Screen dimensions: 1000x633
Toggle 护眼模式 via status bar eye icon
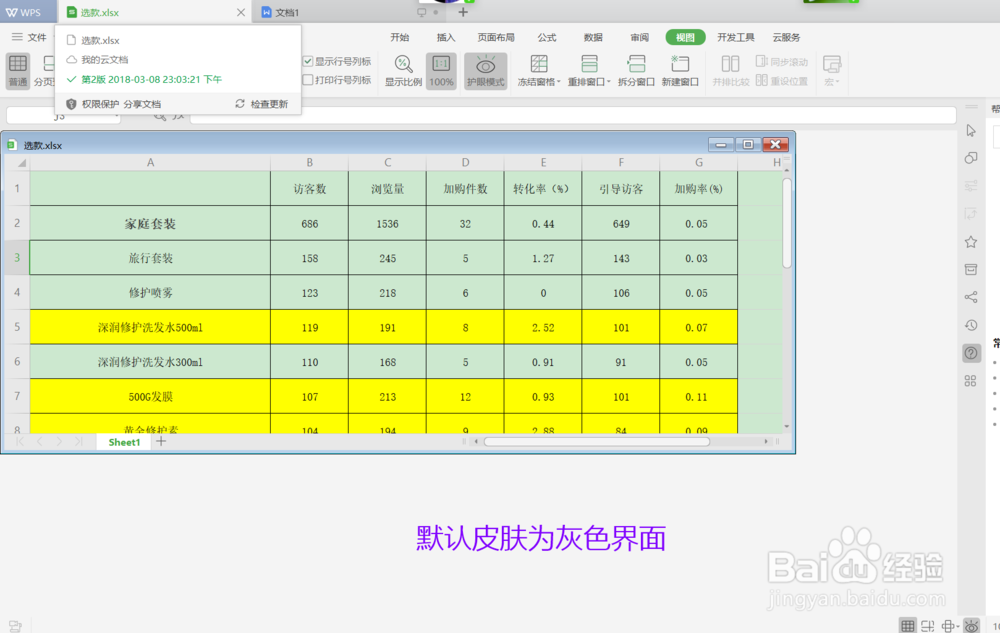tap(972, 624)
